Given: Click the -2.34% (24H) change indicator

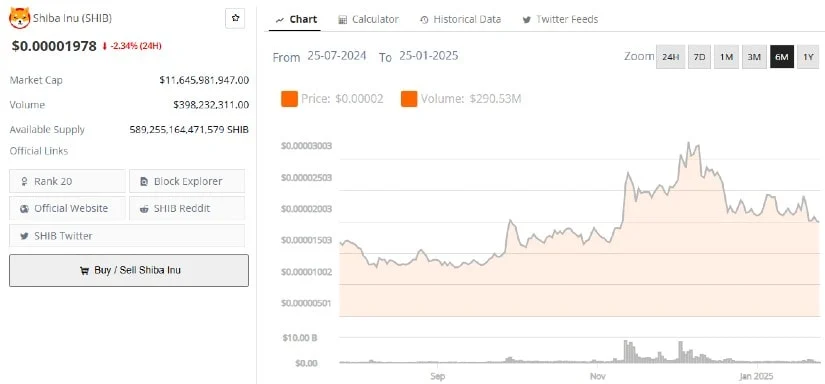Looking at the screenshot, I should click(x=132, y=46).
